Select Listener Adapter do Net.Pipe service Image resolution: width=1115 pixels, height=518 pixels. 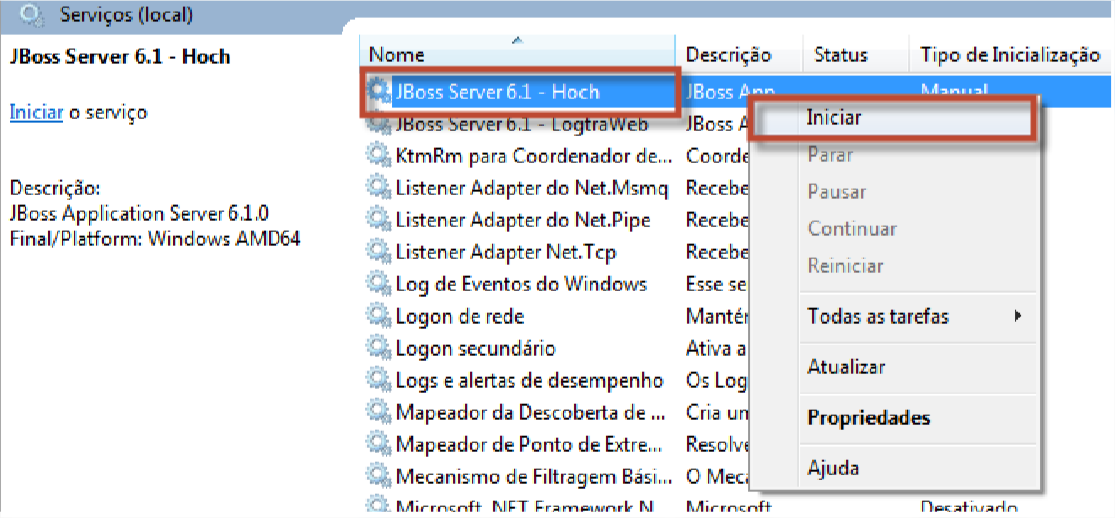click(x=523, y=221)
